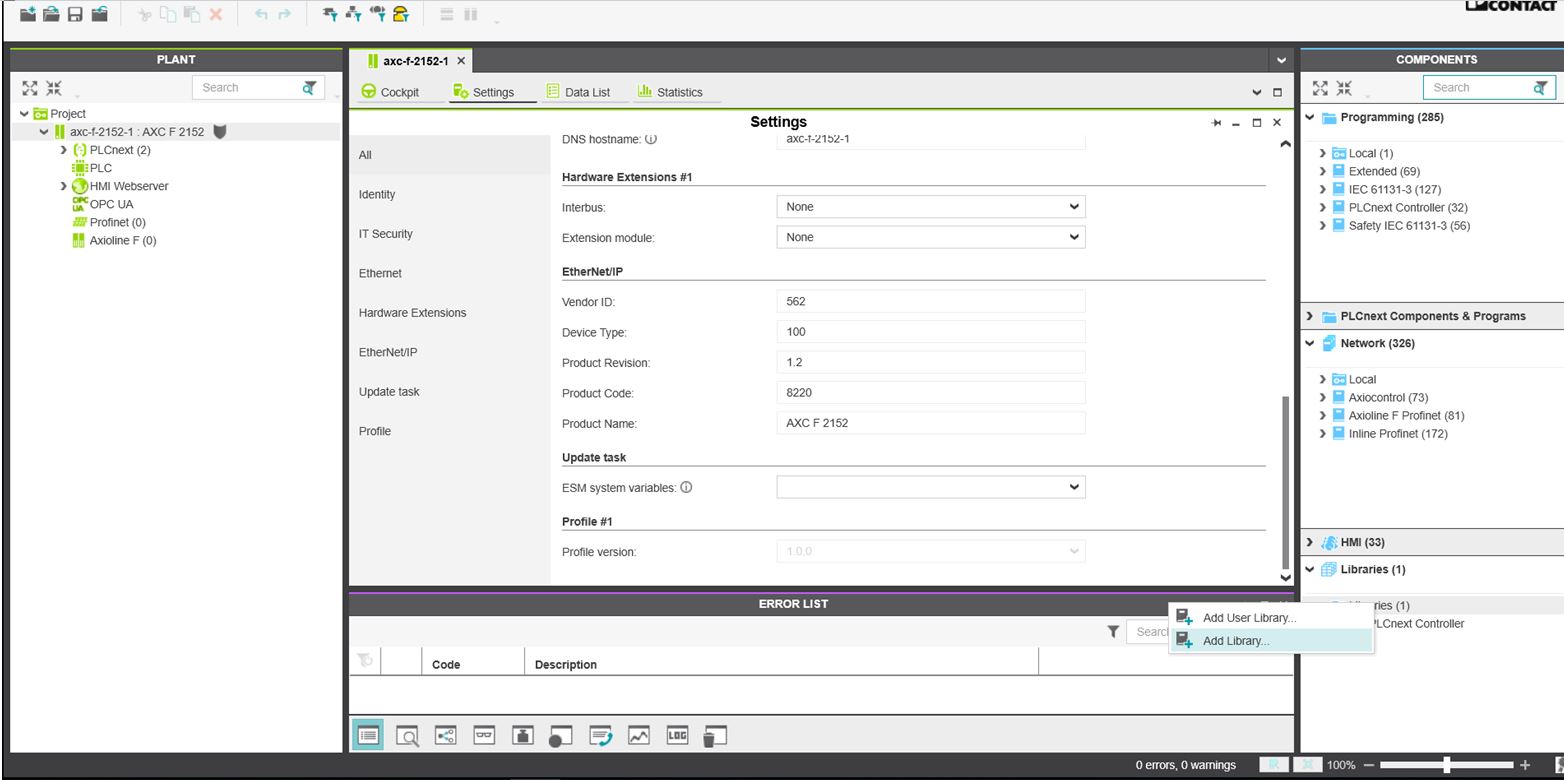This screenshot has height=780, width=1564.
Task: Show Ethernet settings category
Action: pos(380,273)
